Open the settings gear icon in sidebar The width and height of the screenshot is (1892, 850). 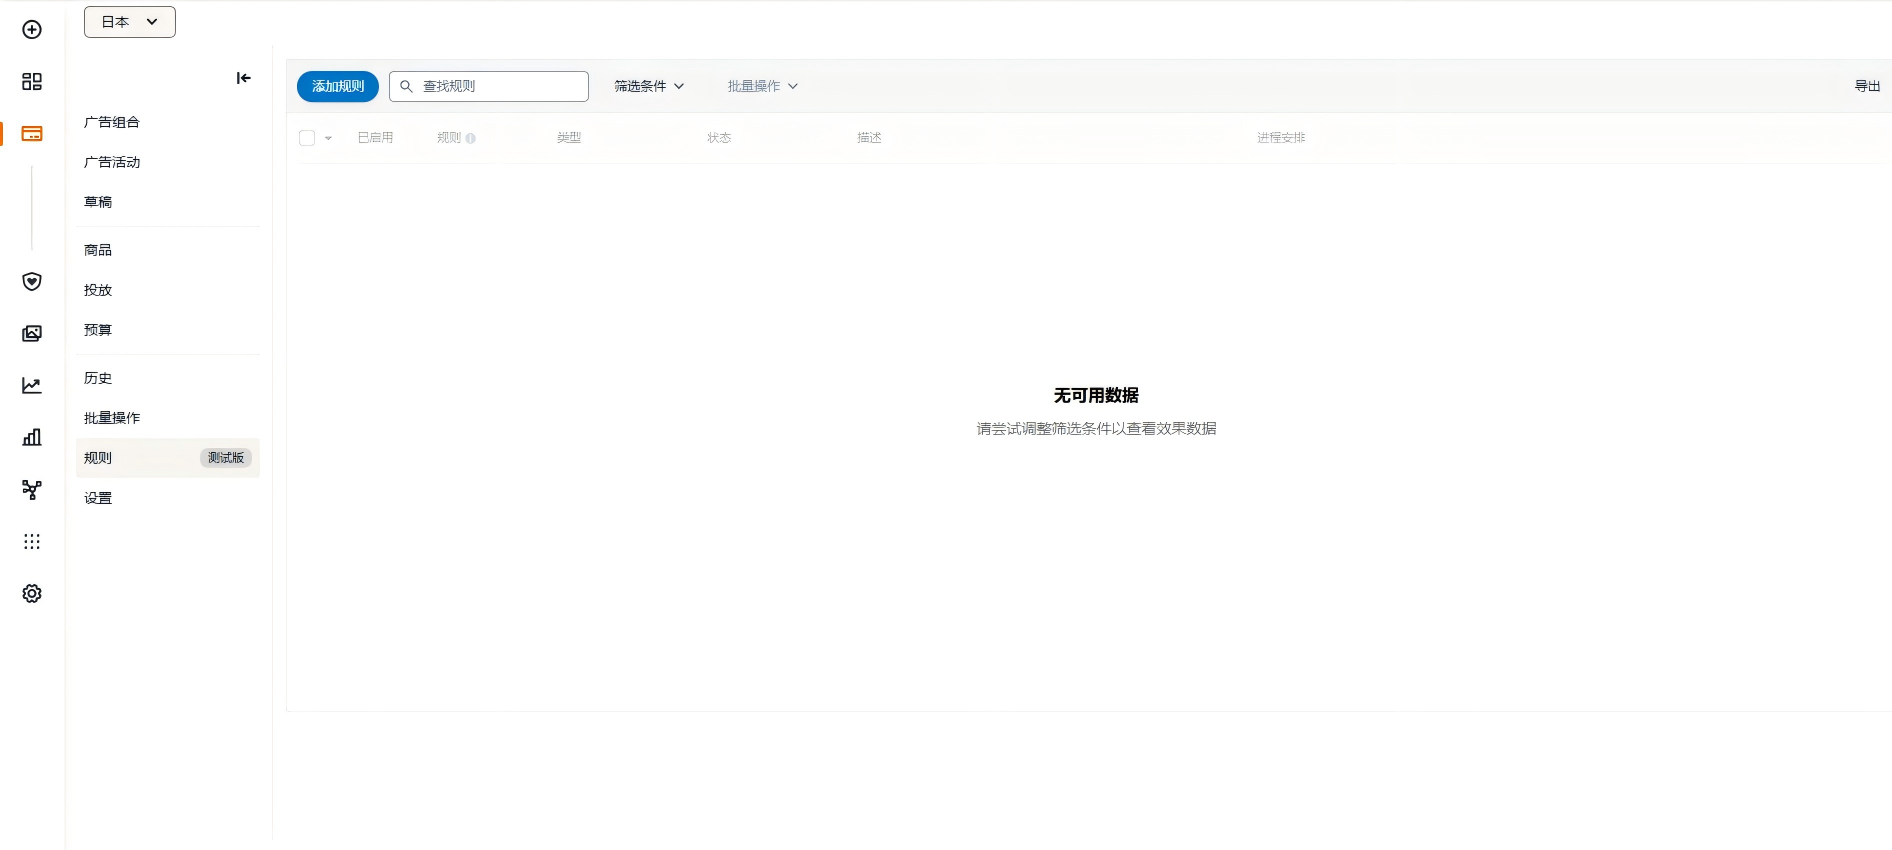(x=32, y=594)
